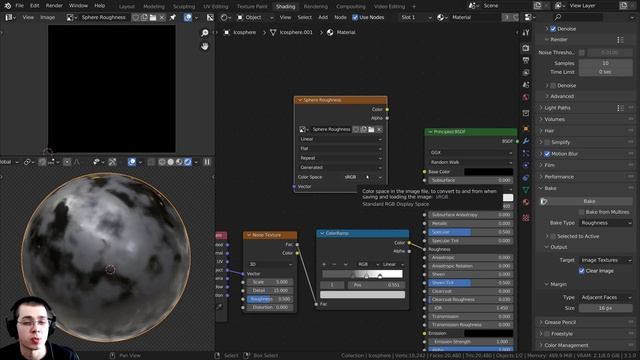Expand the Performance panel

[x=559, y=177]
